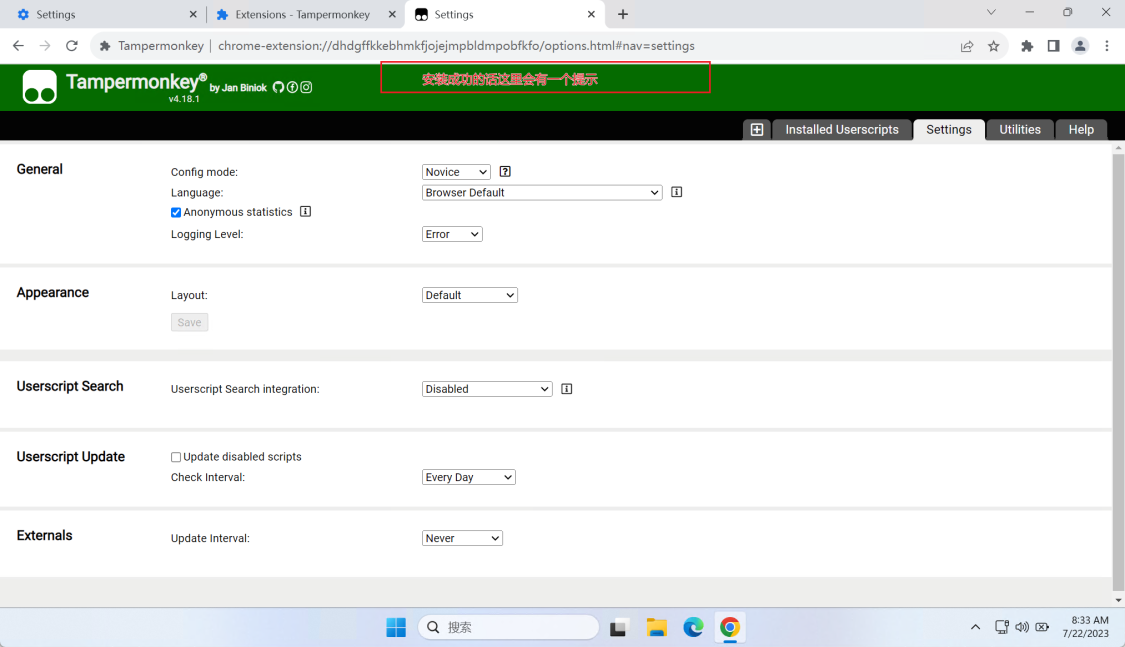Click browser back arrow
This screenshot has width=1125, height=647.
tap(18, 46)
